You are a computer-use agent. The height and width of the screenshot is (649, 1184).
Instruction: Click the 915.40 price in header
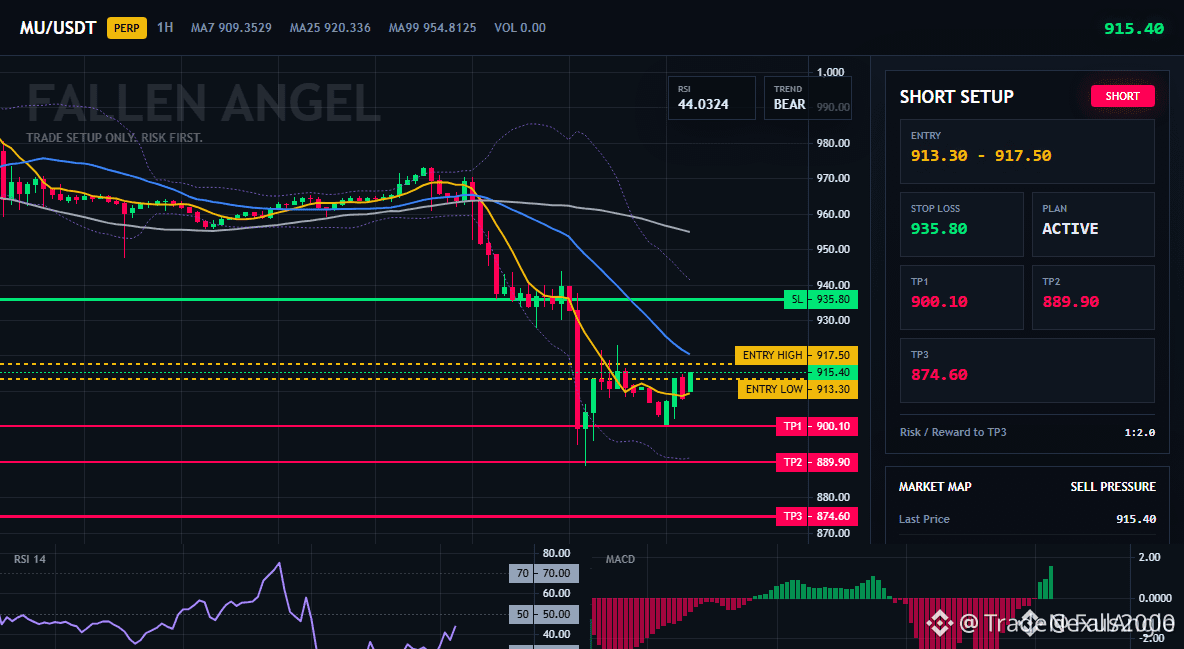[x=1133, y=29]
